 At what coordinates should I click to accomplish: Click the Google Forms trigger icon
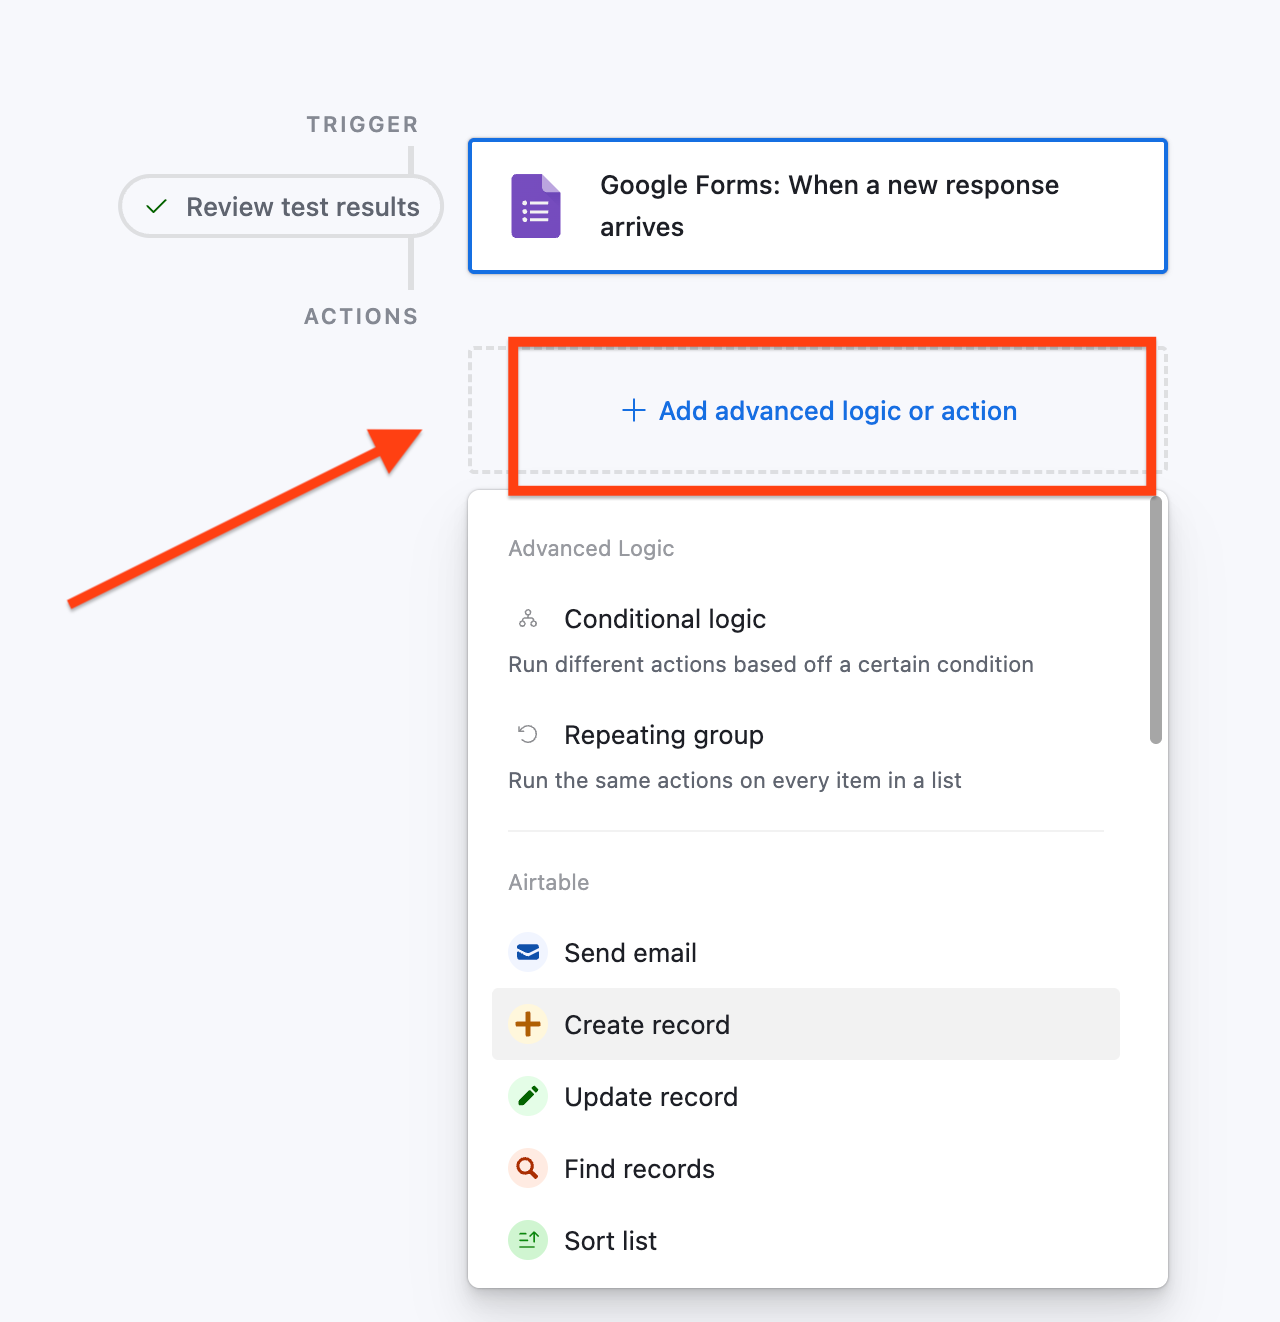pos(536,206)
